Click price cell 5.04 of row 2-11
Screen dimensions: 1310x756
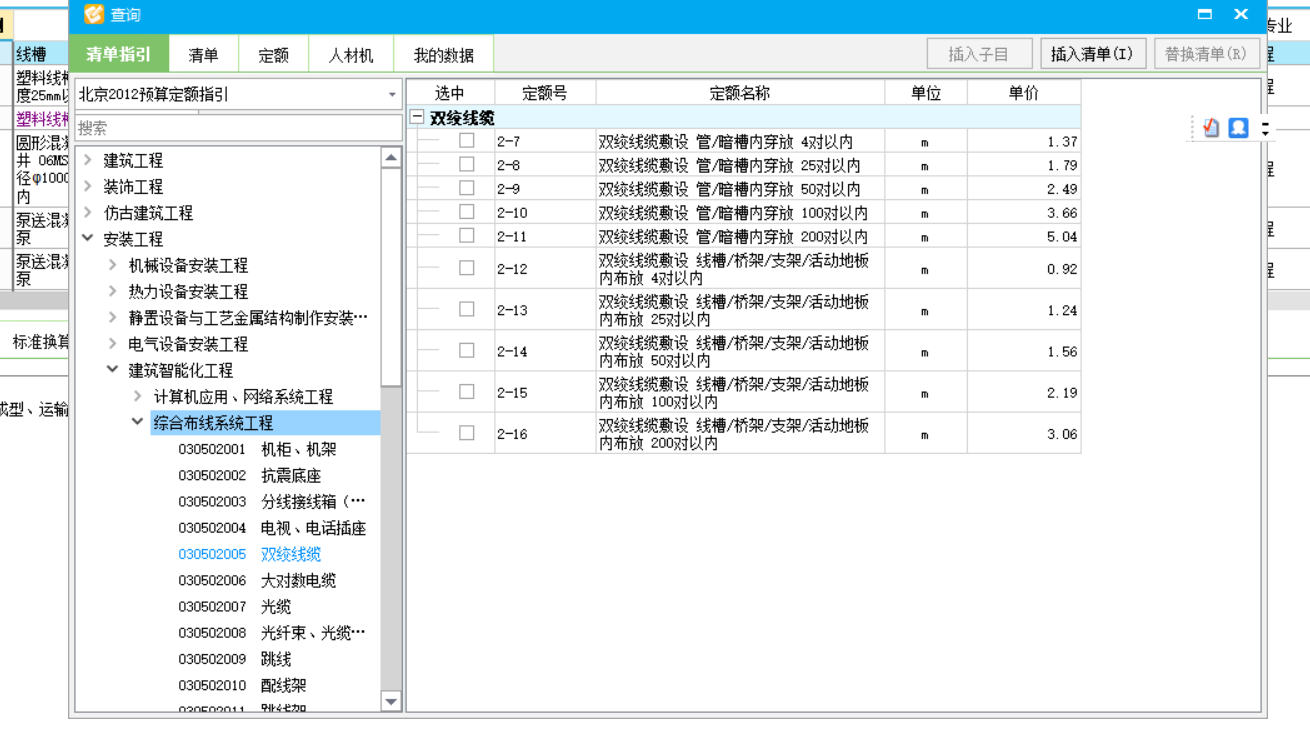point(1024,236)
